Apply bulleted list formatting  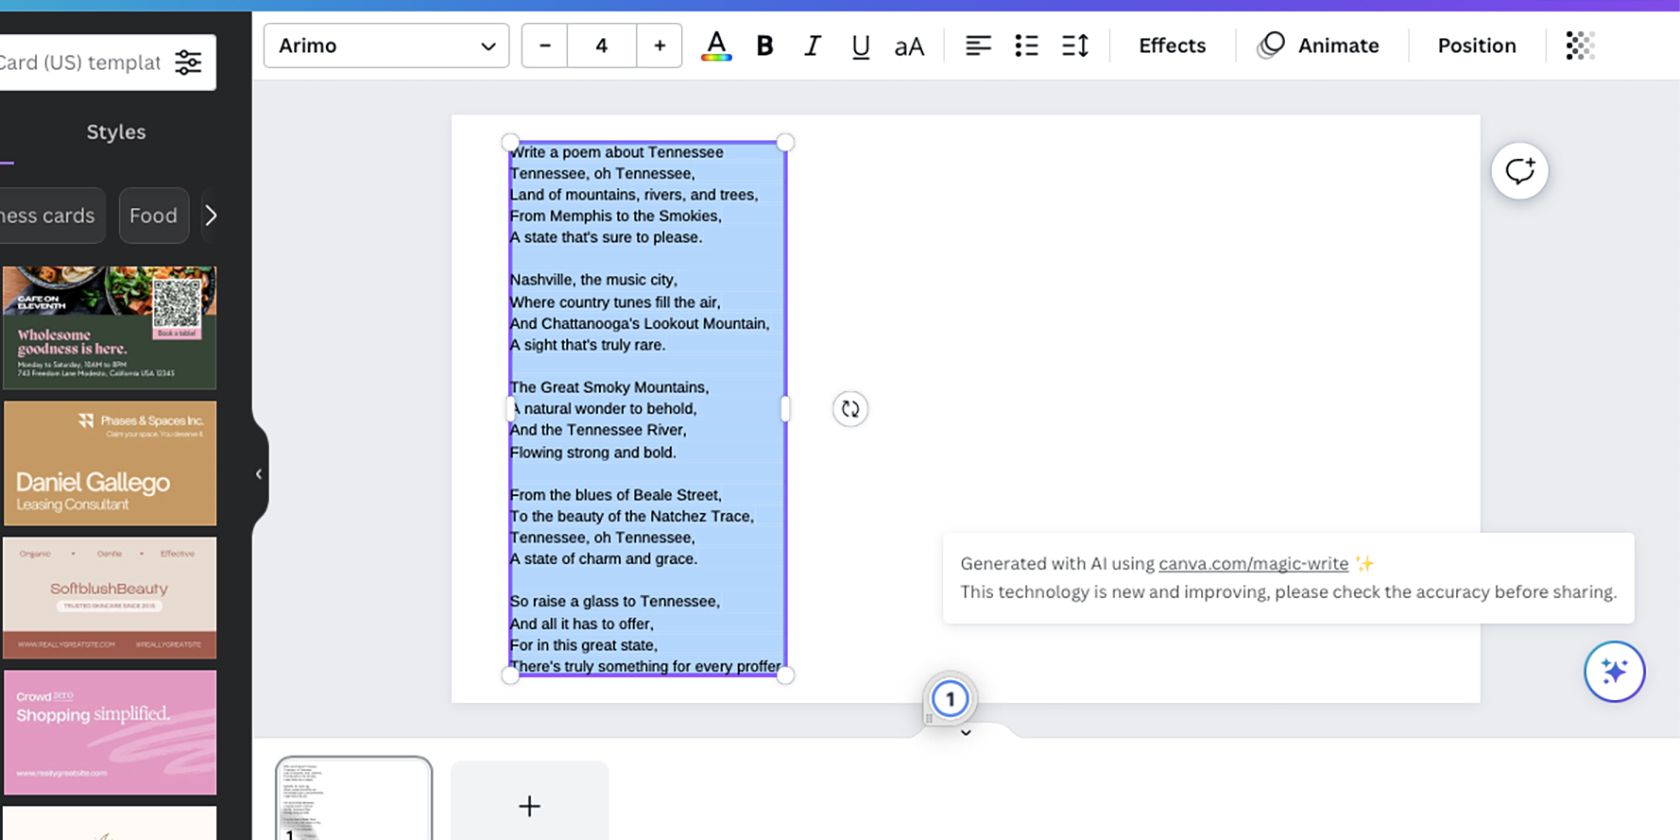pyautogui.click(x=1026, y=46)
